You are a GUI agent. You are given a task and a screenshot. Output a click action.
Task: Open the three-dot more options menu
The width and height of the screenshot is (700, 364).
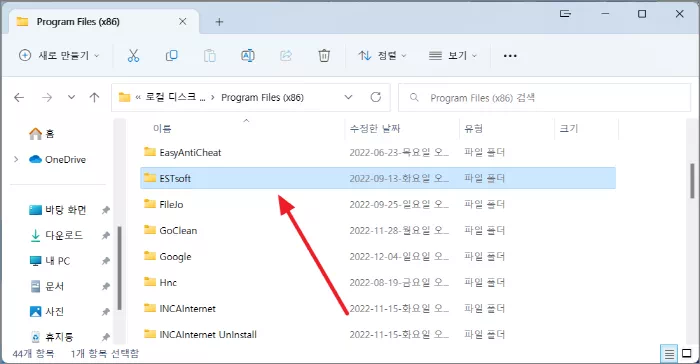[510, 56]
